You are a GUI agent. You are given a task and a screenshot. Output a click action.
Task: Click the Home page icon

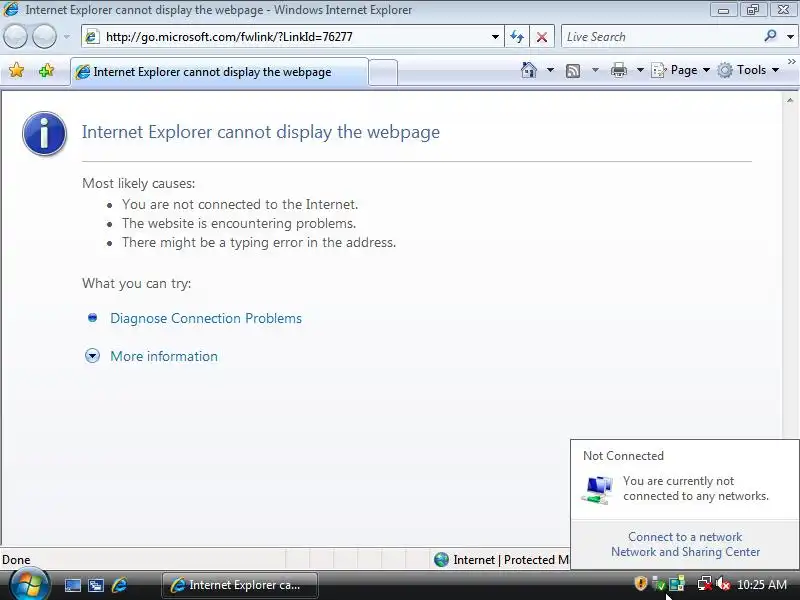[529, 70]
